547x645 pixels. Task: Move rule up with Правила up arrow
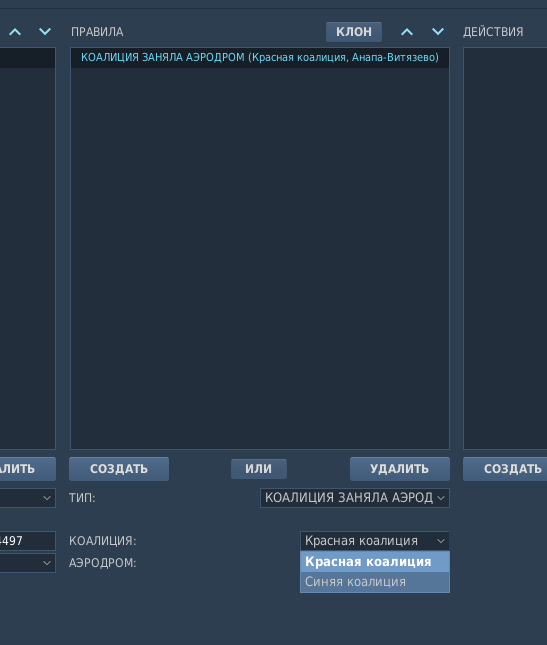click(407, 32)
